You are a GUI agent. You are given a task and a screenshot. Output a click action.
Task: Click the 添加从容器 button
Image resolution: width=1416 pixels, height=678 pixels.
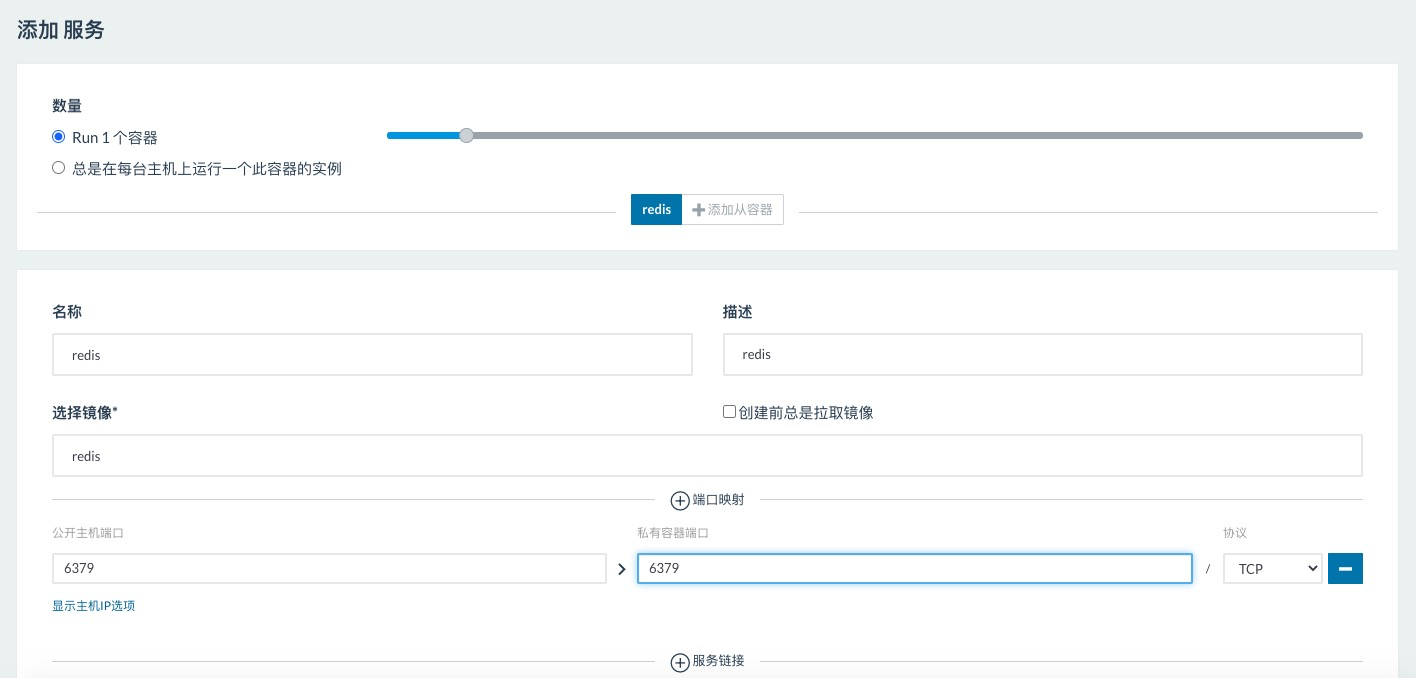[x=733, y=209]
